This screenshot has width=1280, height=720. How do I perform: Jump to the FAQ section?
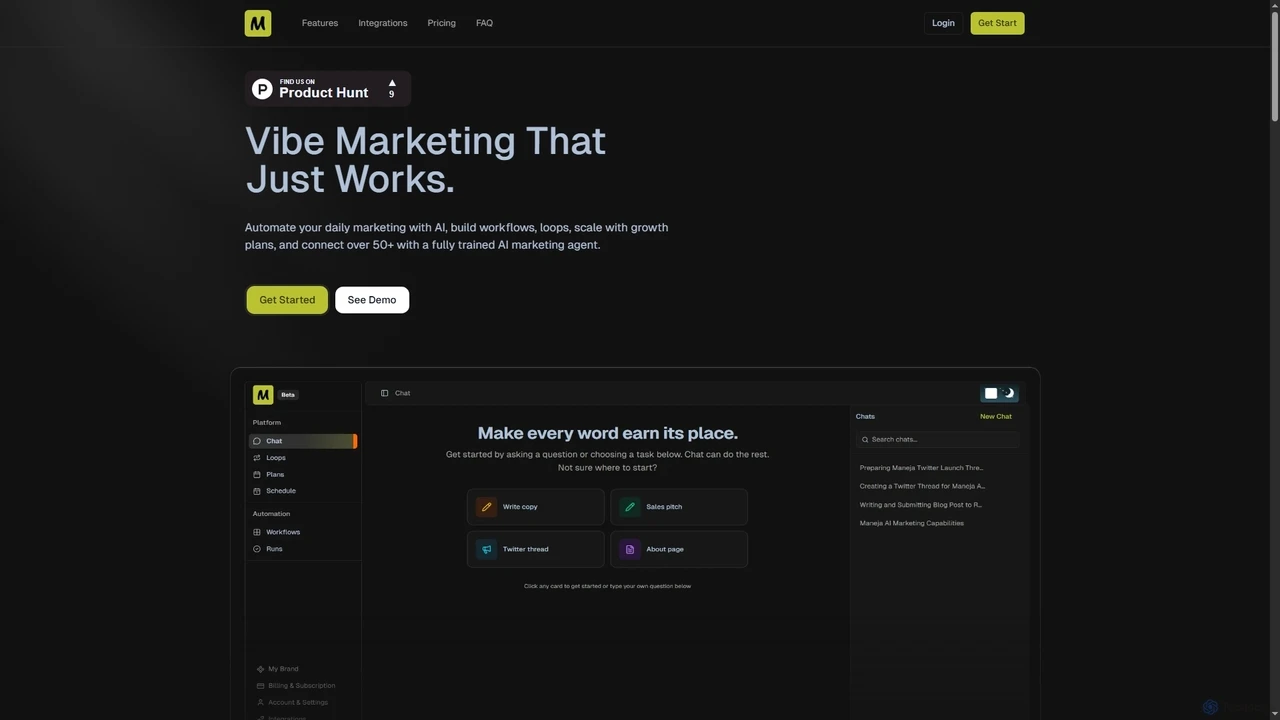click(x=484, y=23)
